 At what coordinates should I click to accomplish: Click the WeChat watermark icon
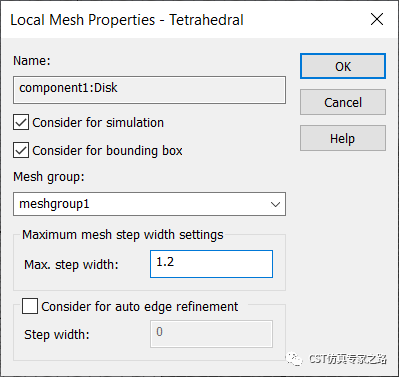(x=294, y=359)
